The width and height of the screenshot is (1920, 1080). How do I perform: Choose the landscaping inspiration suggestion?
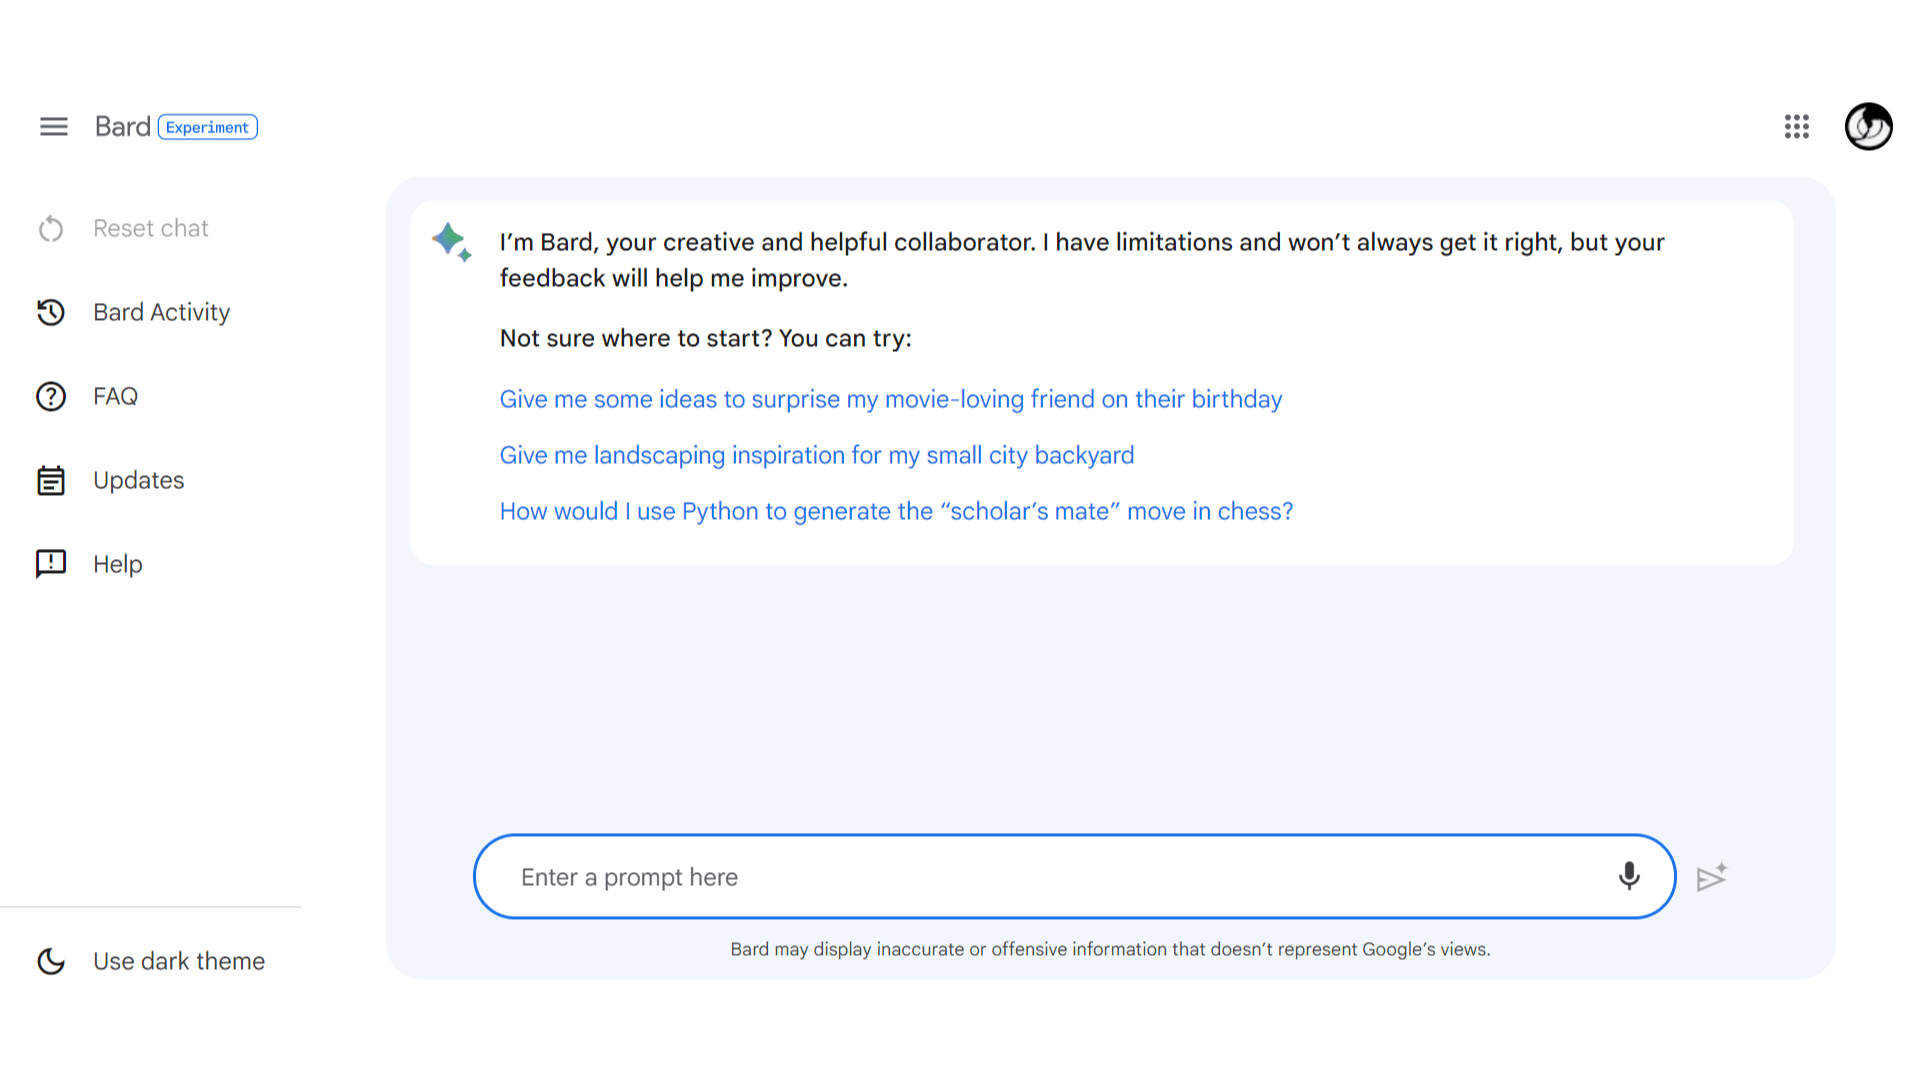tap(817, 455)
